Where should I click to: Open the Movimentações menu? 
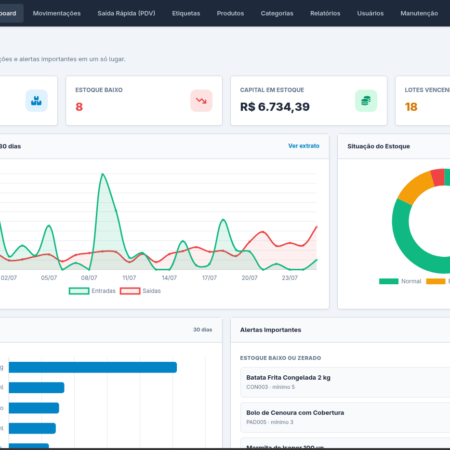pos(57,13)
